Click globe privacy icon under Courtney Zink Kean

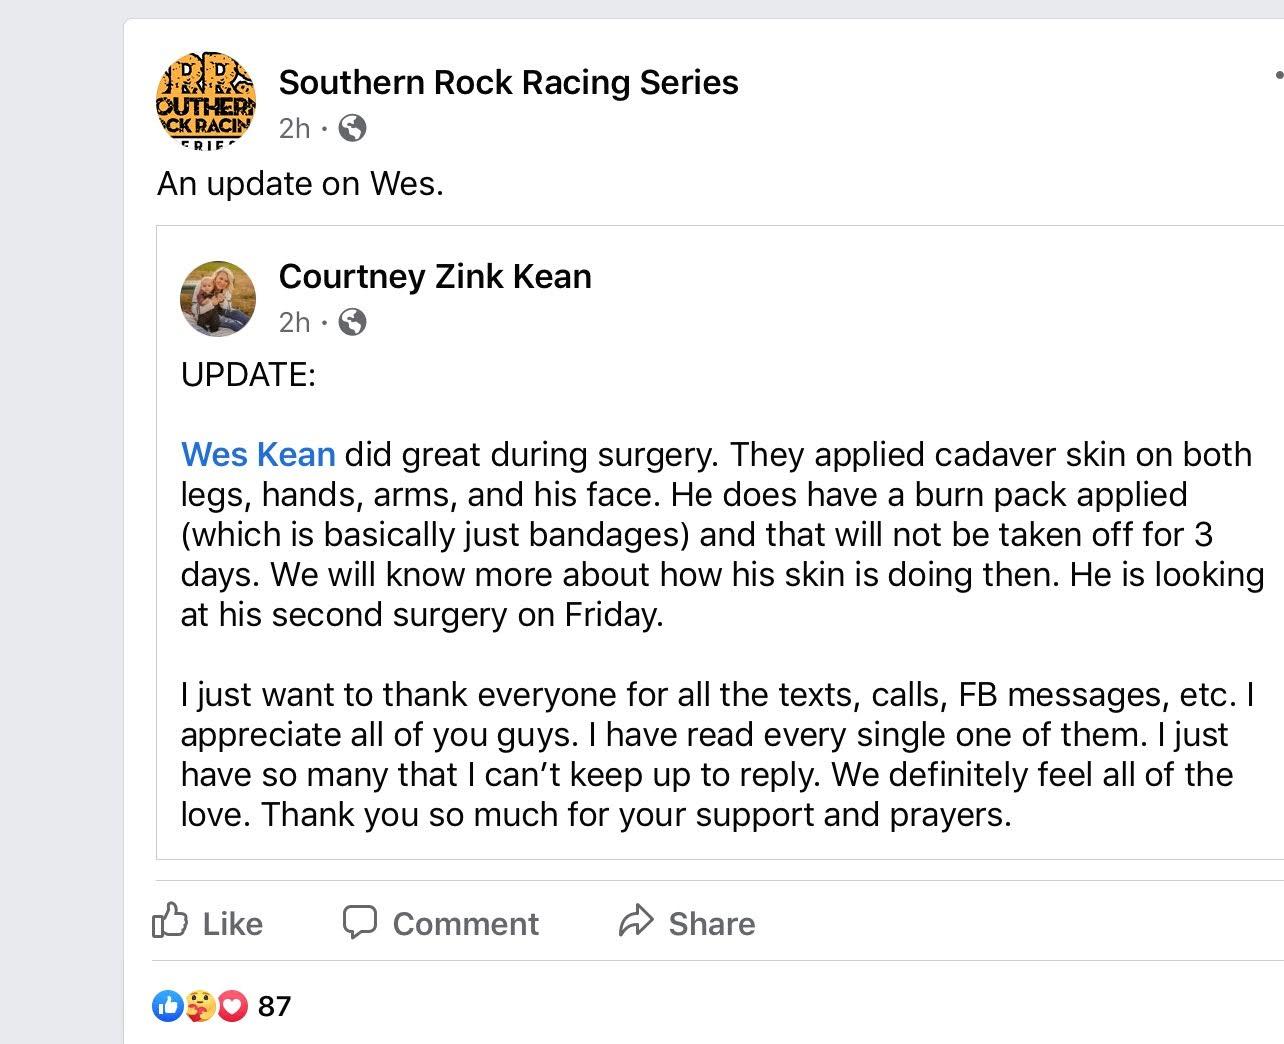pos(352,322)
